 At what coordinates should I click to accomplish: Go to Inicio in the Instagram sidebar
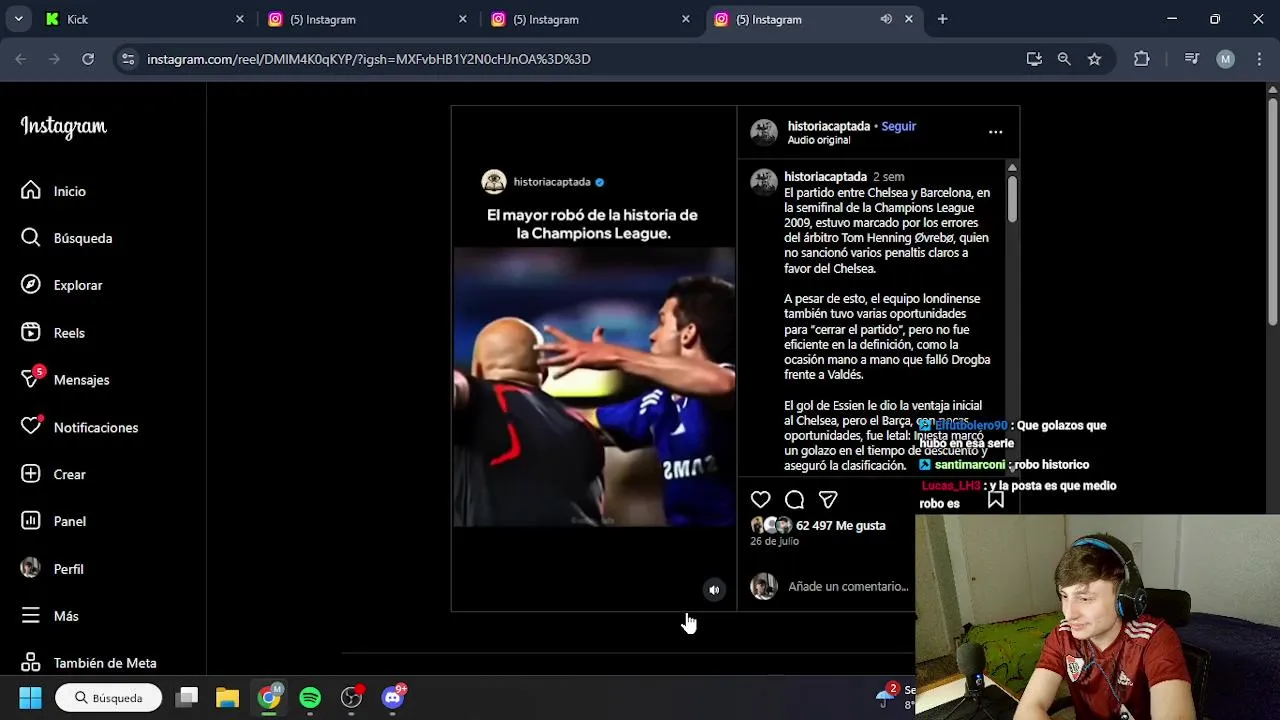point(54,191)
